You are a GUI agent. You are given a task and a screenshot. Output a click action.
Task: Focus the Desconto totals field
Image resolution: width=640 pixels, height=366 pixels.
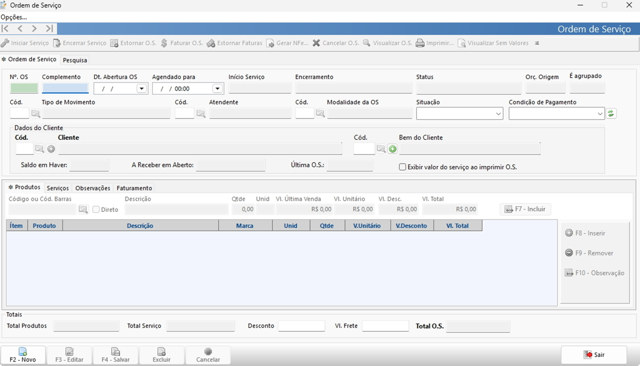point(302,326)
